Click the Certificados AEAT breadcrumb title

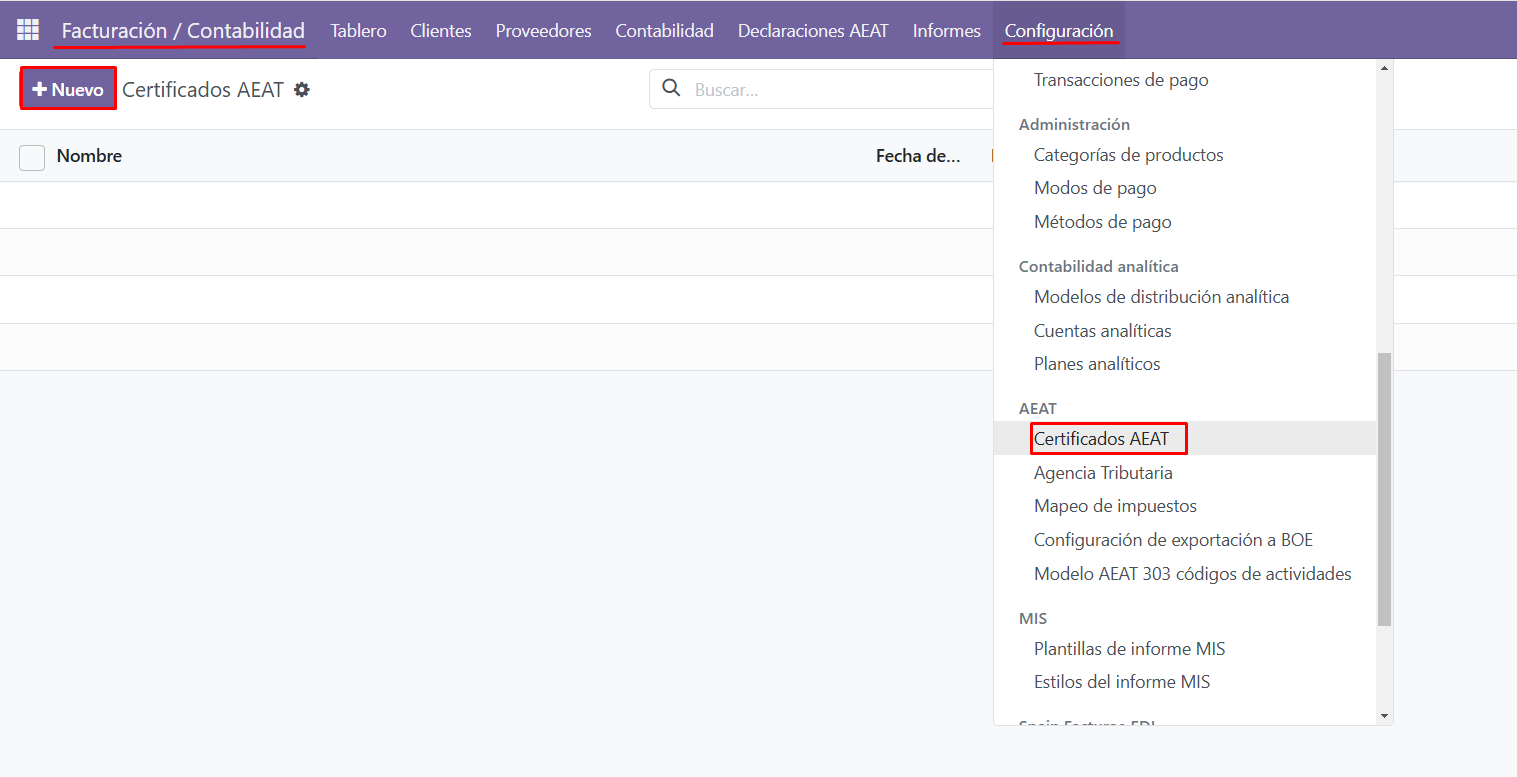coord(203,90)
